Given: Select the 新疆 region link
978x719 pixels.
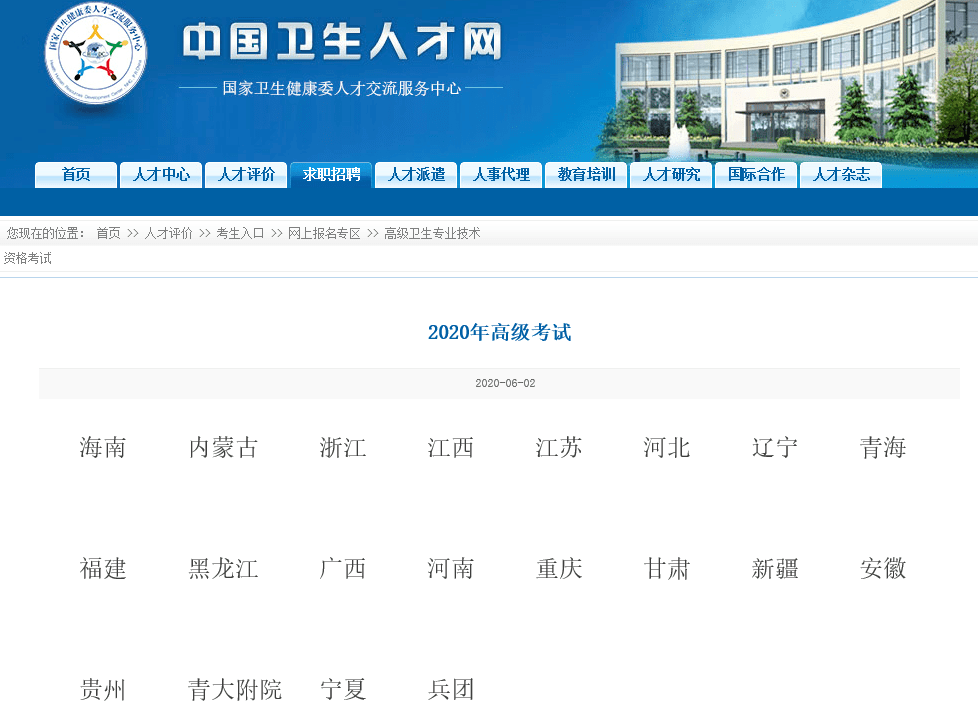Looking at the screenshot, I should (x=775, y=569).
